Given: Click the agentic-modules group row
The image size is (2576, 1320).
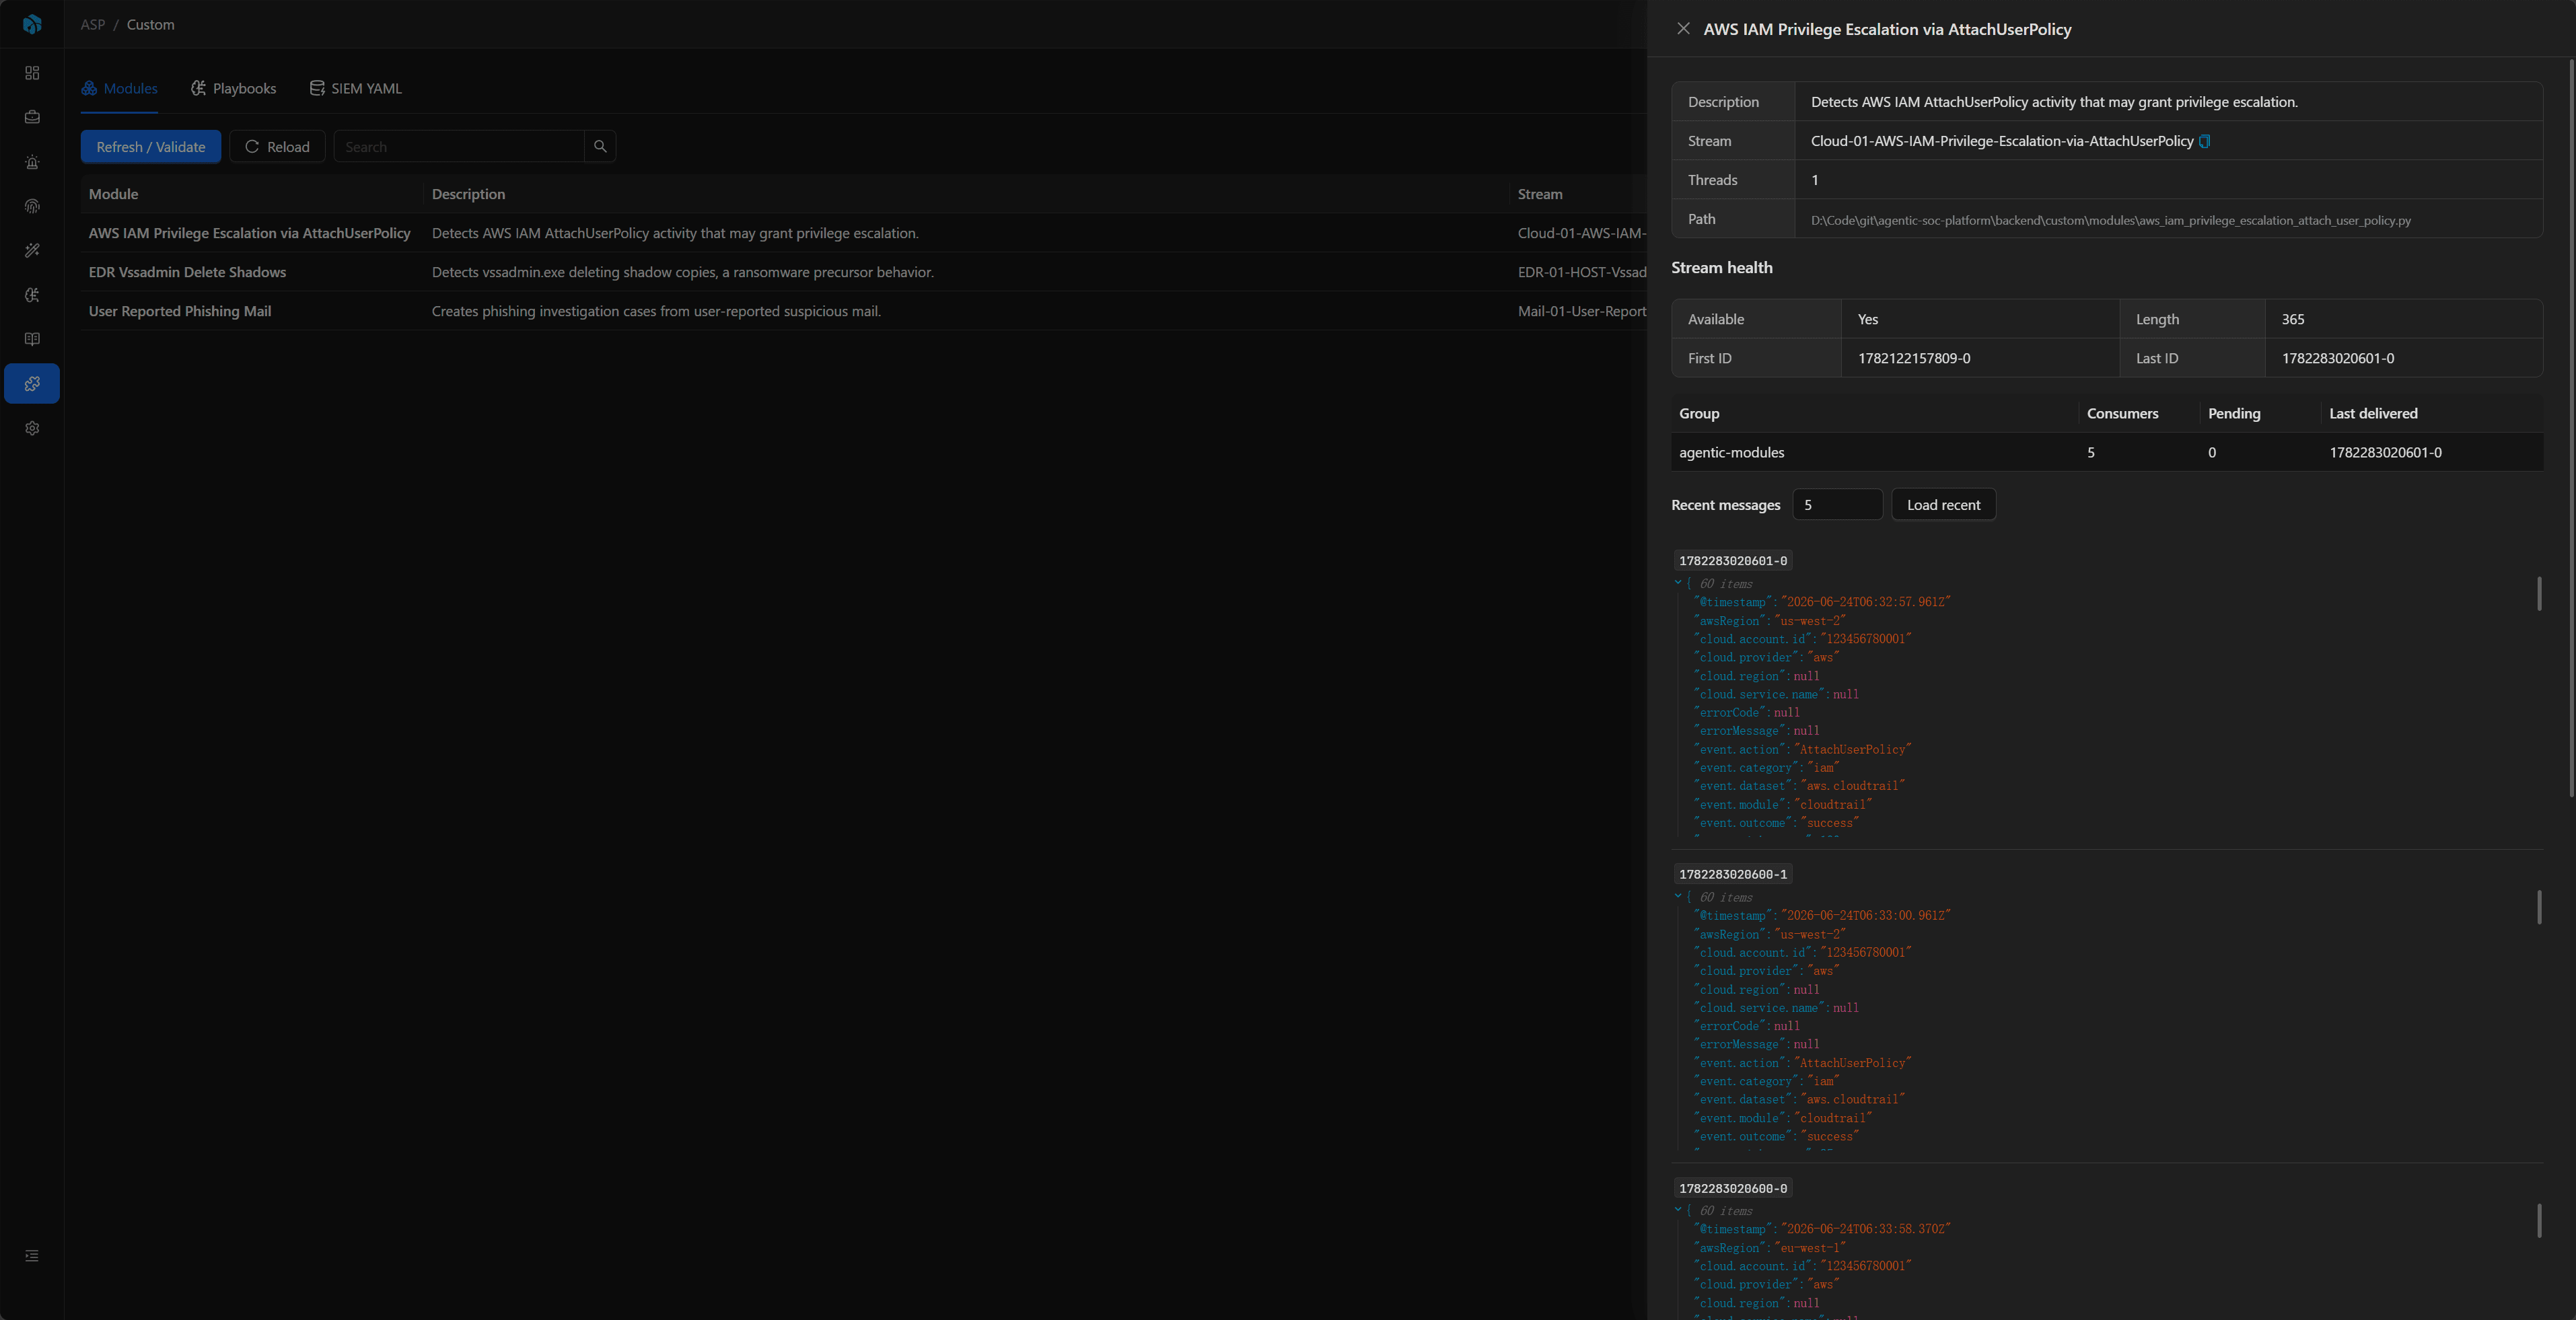Looking at the screenshot, I should click(x=2107, y=452).
